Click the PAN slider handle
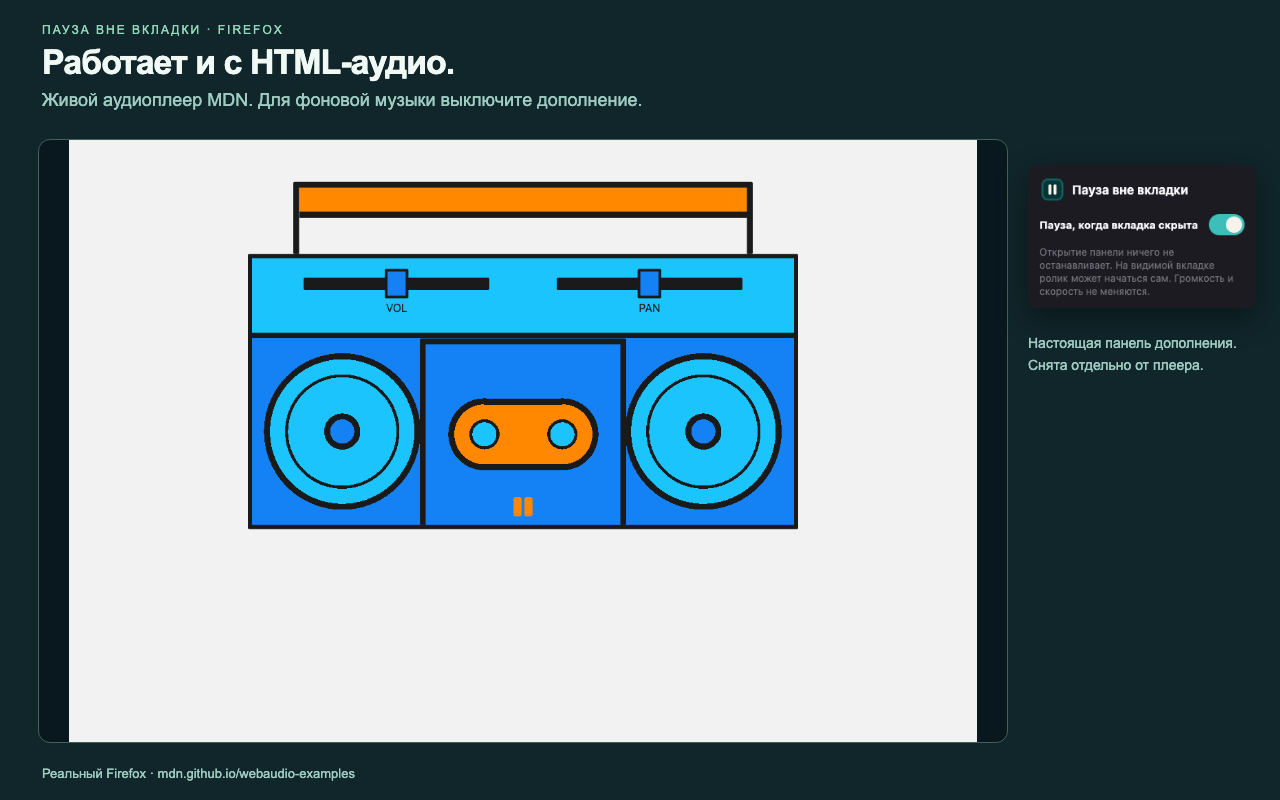 click(649, 283)
